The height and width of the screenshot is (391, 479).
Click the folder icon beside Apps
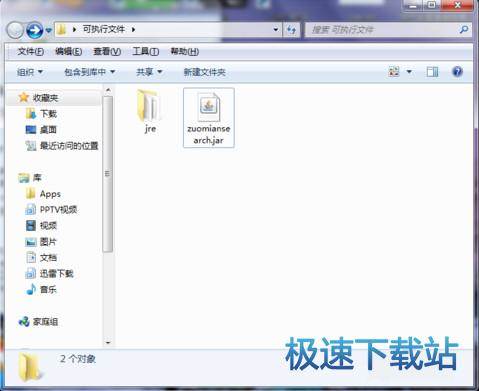coord(31,193)
